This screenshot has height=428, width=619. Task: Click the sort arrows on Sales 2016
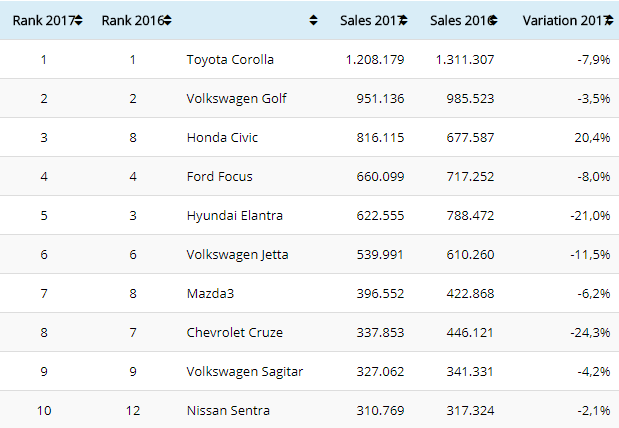[x=493, y=20]
